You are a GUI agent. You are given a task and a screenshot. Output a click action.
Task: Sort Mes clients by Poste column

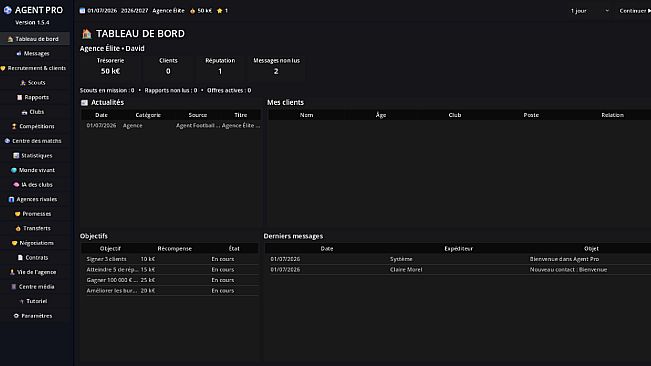531,115
